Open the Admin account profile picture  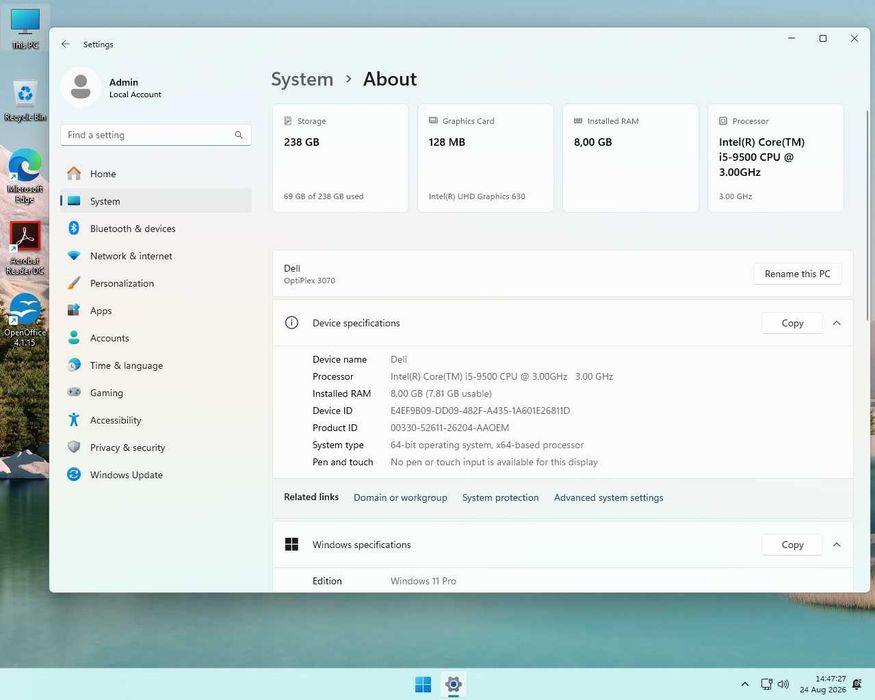coord(81,87)
